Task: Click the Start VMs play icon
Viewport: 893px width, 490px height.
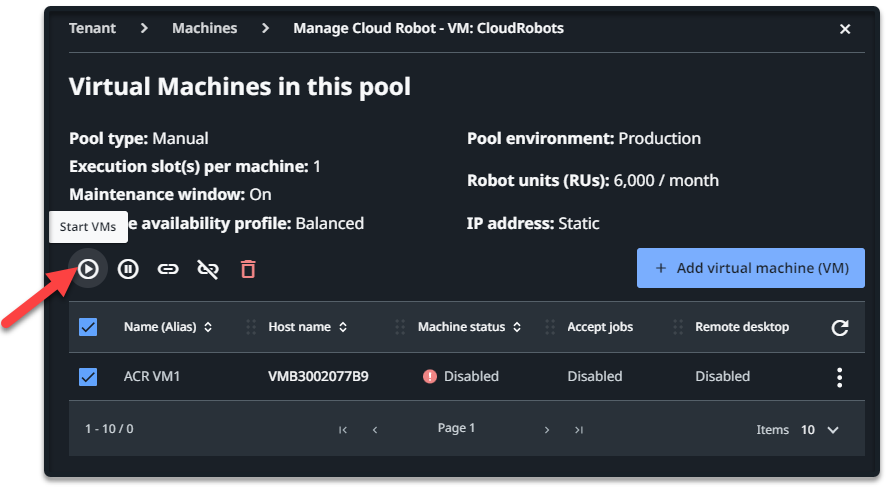Action: (x=88, y=268)
